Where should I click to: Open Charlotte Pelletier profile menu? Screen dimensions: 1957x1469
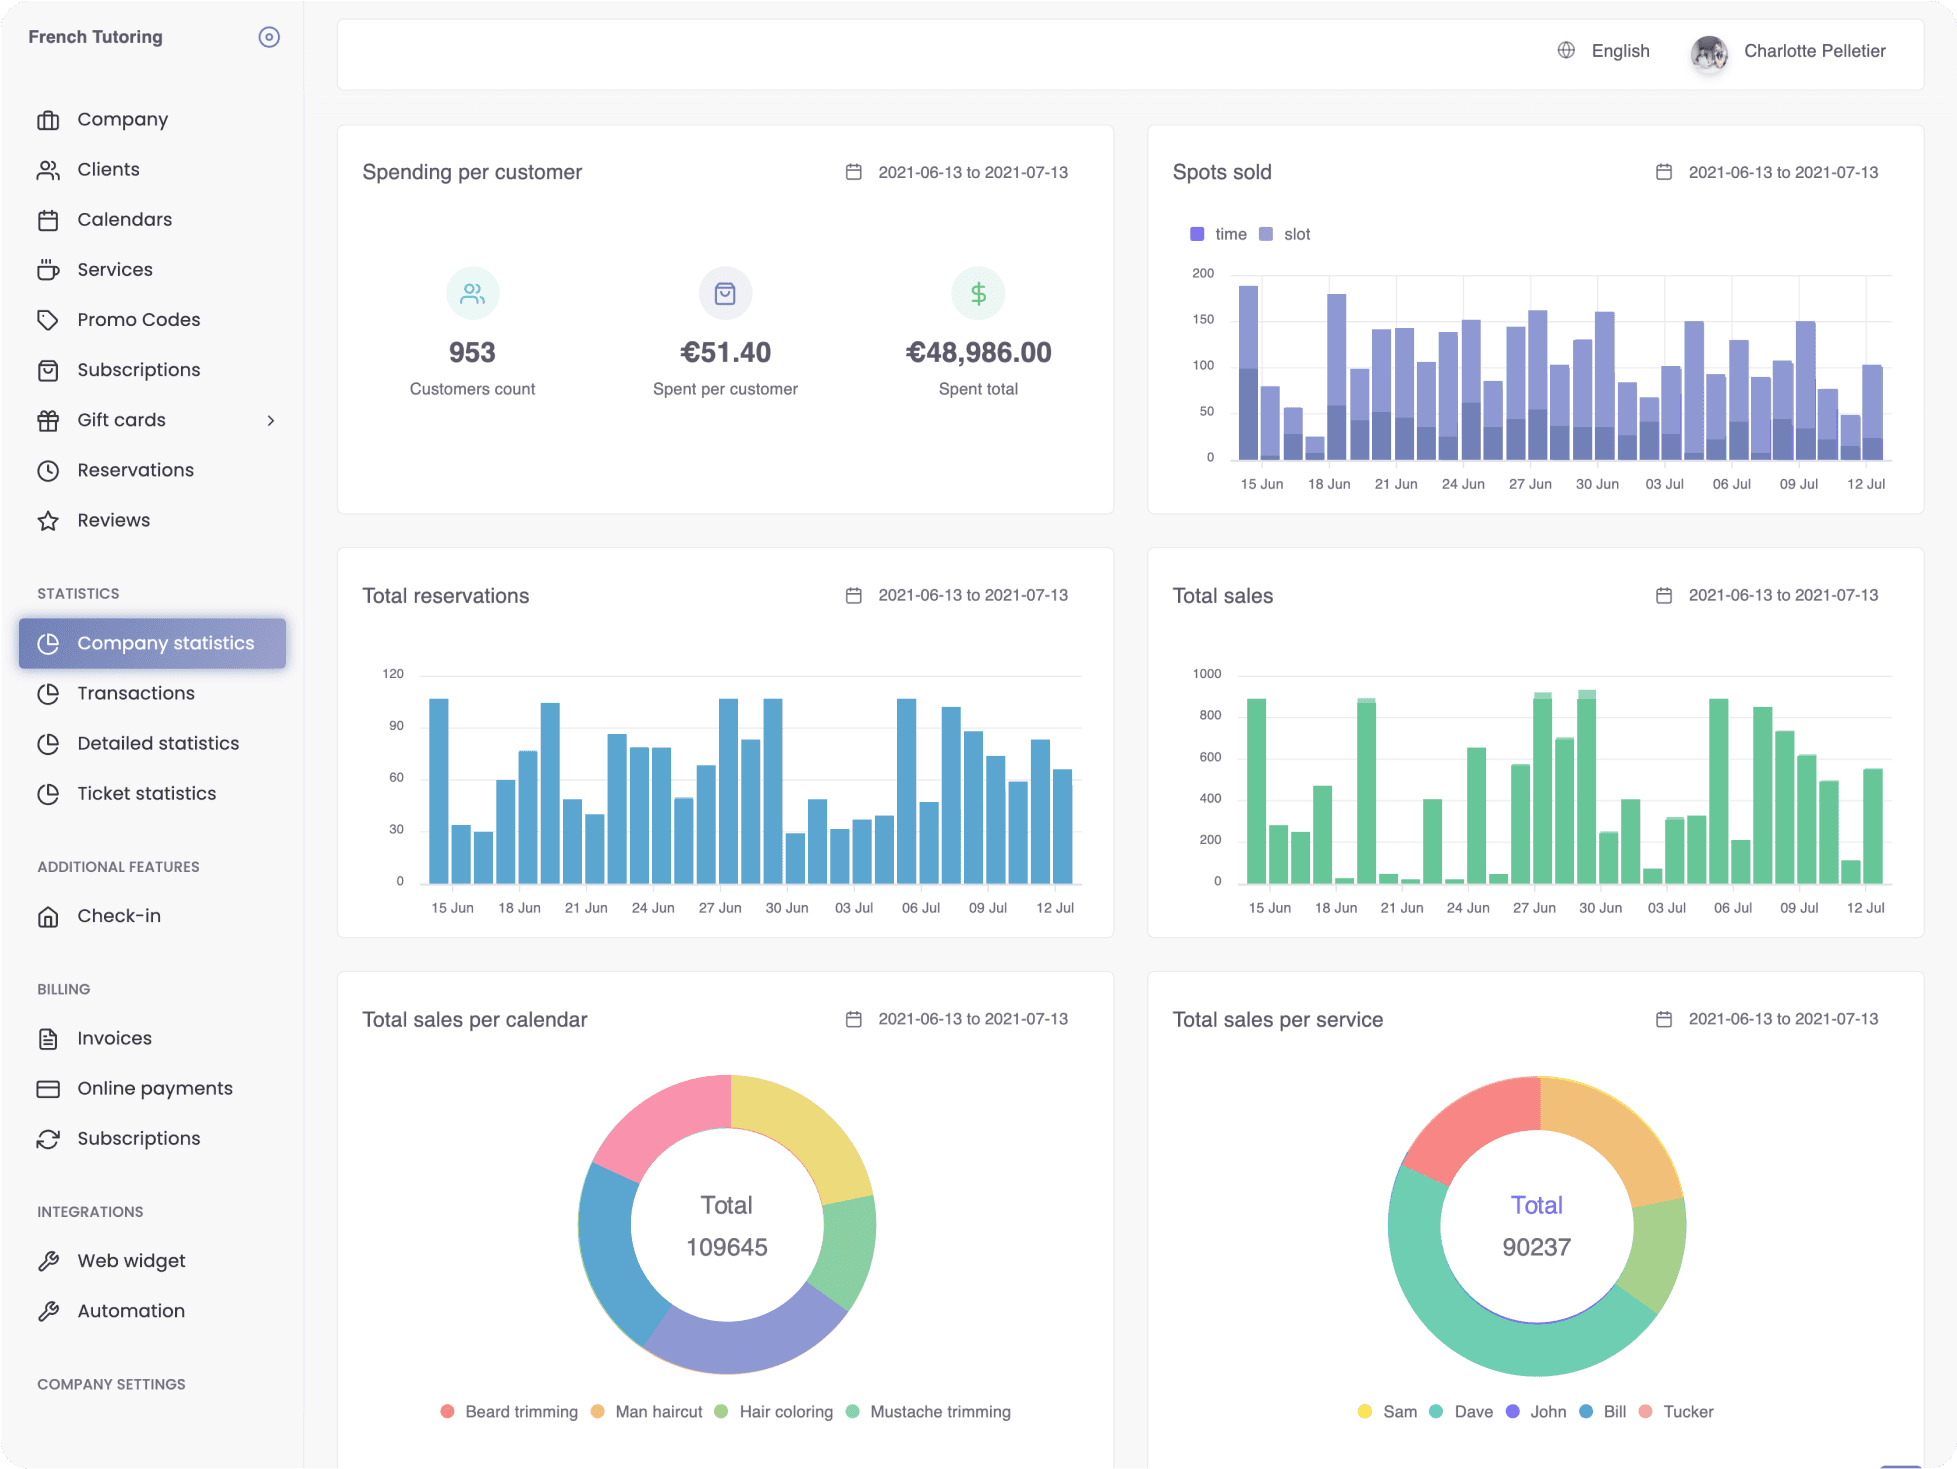click(1814, 51)
